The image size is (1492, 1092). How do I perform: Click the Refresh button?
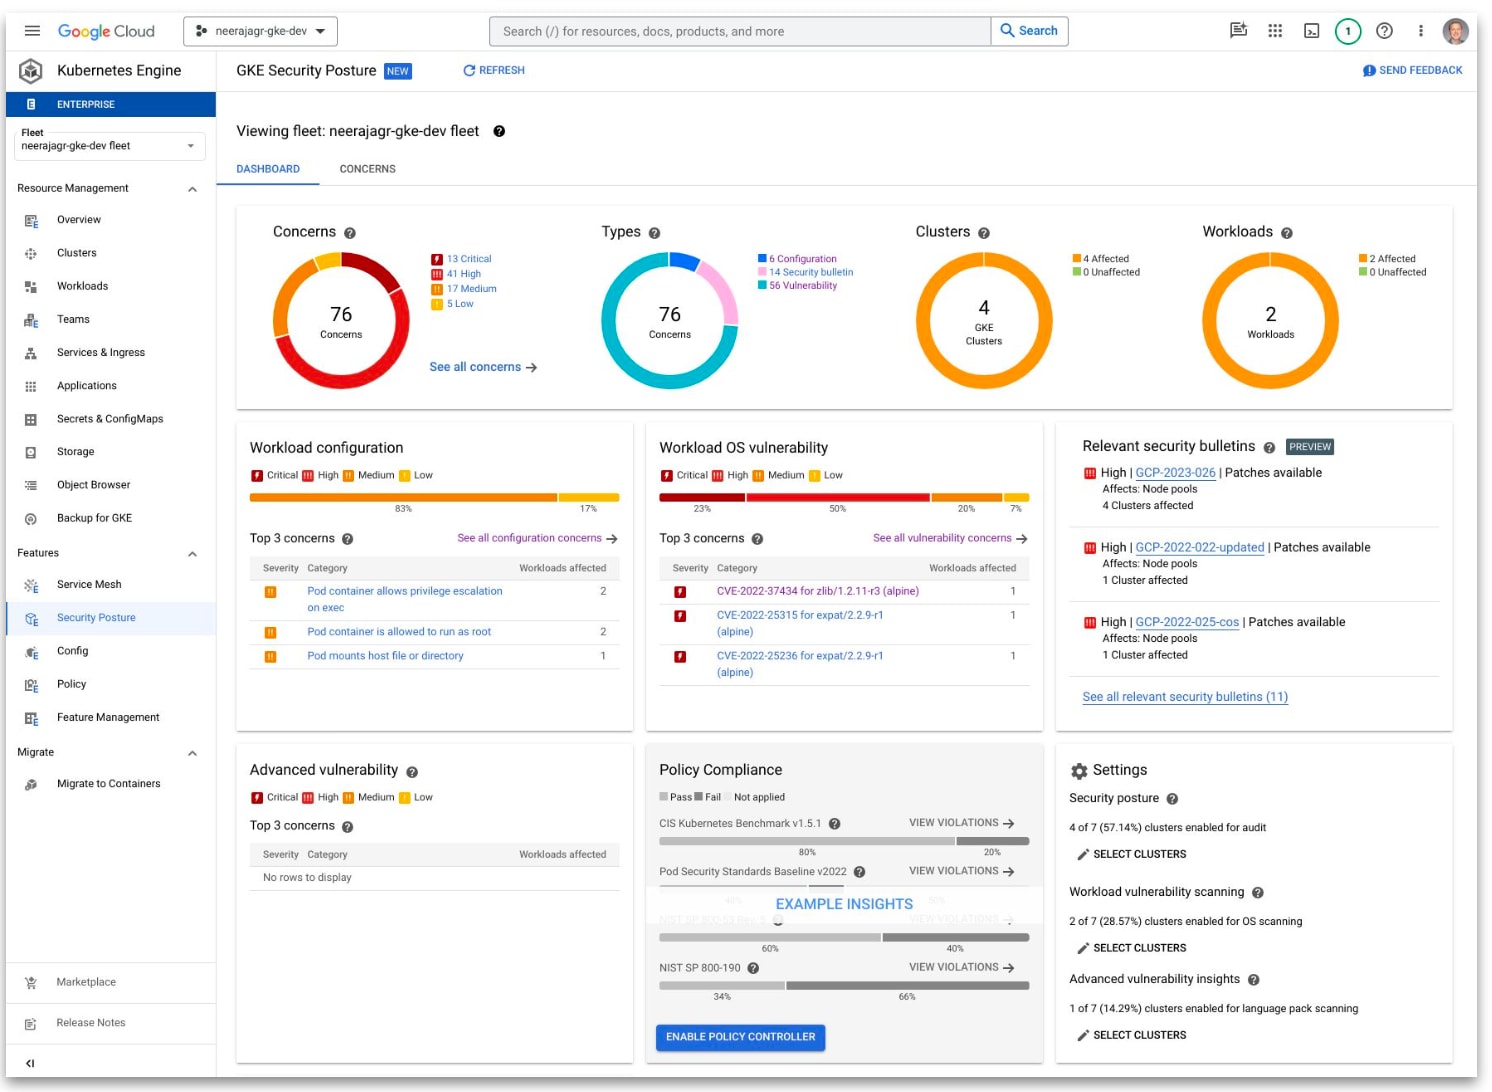coord(494,71)
